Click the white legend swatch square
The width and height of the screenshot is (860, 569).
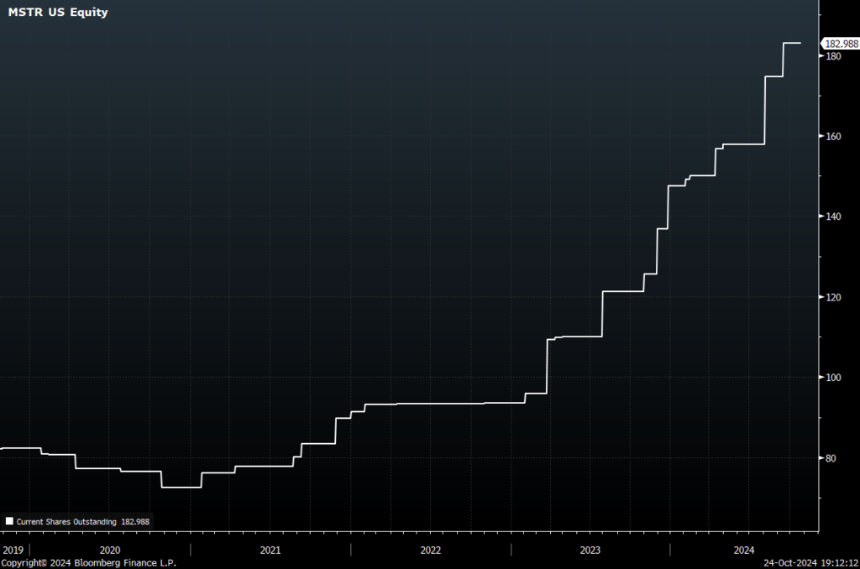[x=9, y=521]
